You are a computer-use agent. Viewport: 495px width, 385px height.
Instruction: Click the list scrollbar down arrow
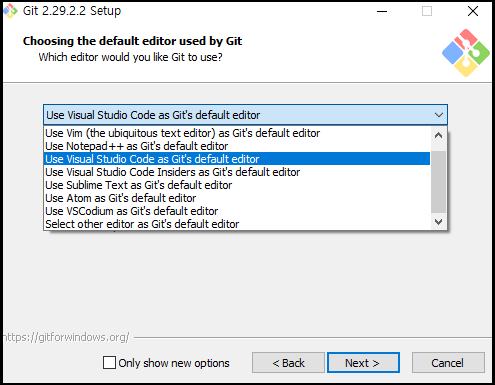(439, 222)
